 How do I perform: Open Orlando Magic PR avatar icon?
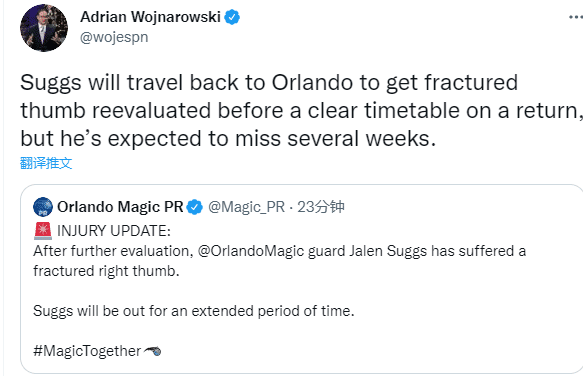[43, 207]
